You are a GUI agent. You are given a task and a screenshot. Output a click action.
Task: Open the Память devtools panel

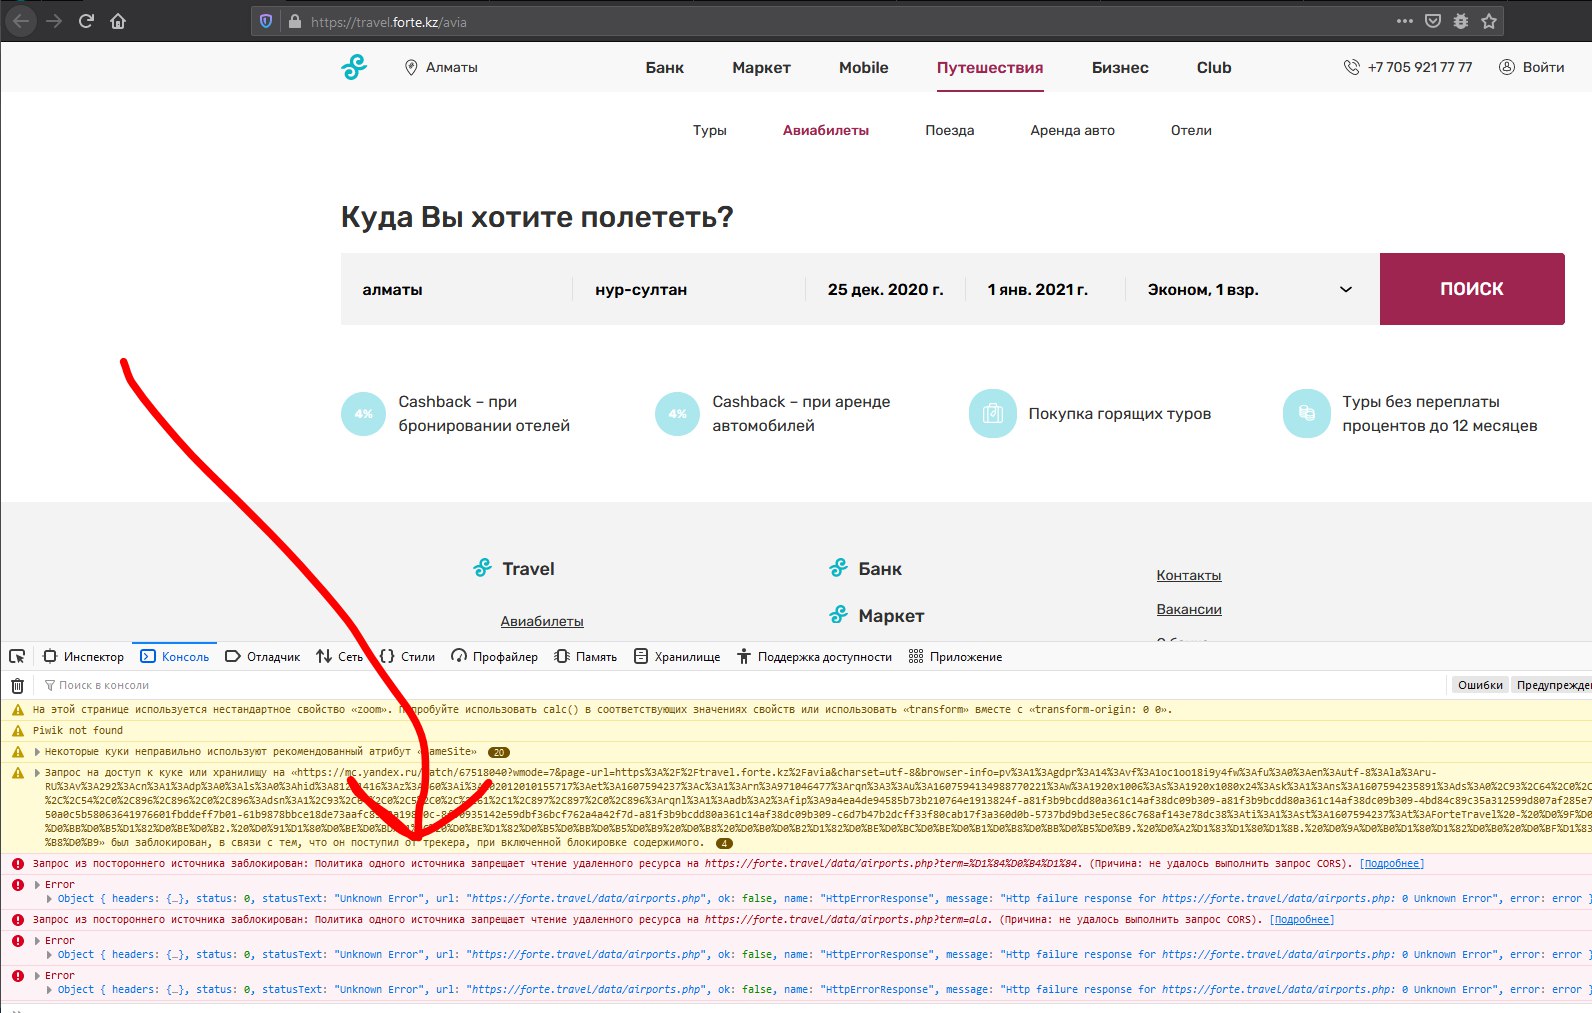tap(586, 657)
